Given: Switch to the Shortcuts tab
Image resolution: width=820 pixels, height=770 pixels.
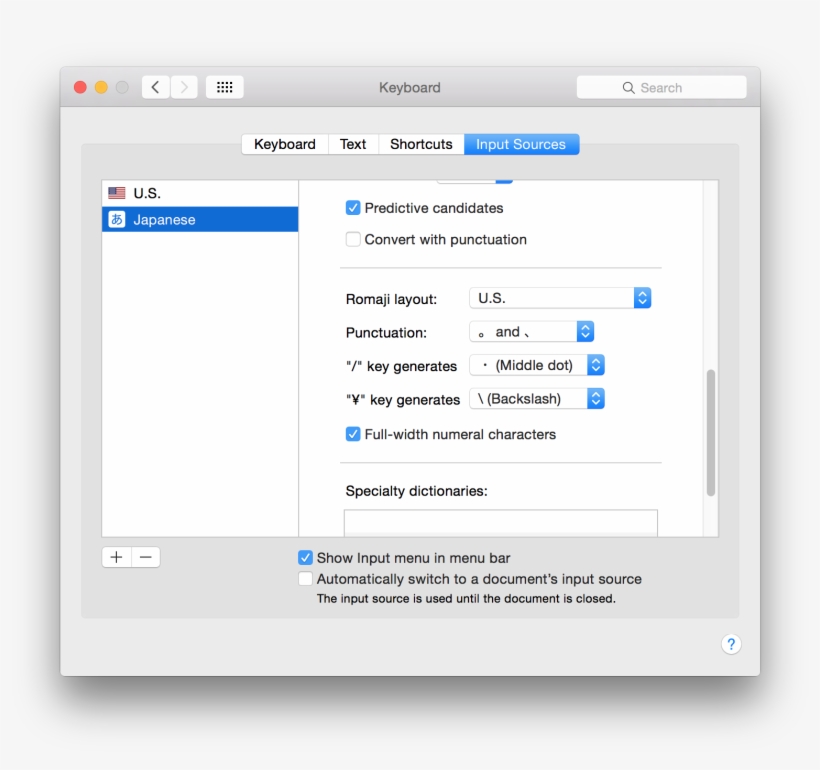Looking at the screenshot, I should point(421,144).
